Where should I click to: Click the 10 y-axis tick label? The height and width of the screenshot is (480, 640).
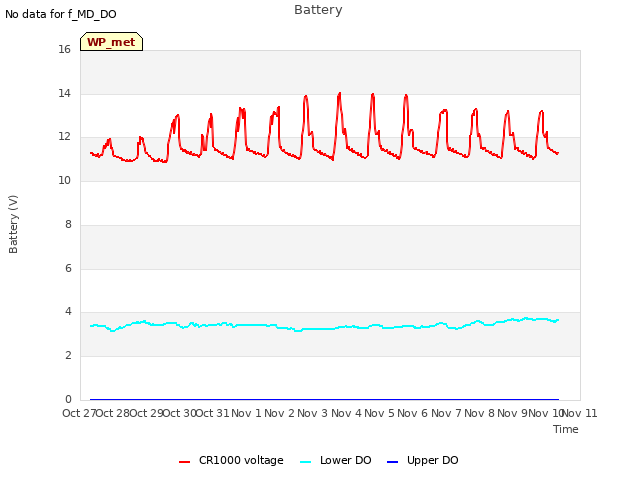tap(64, 180)
